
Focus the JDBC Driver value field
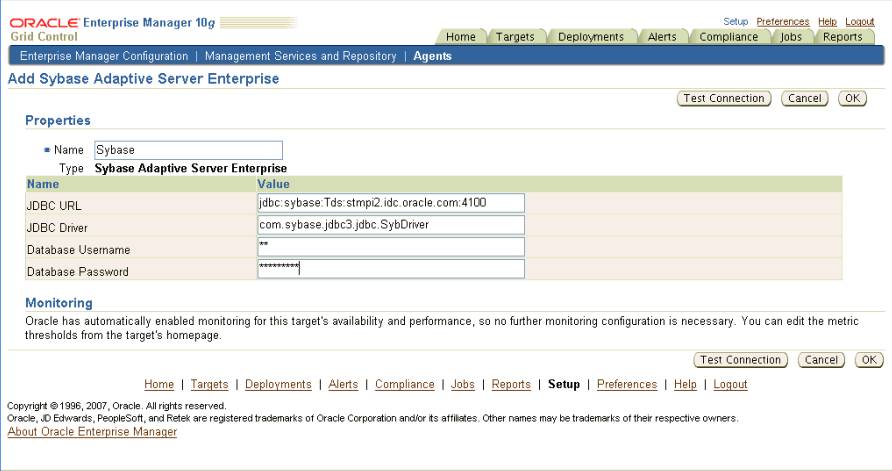(x=391, y=225)
